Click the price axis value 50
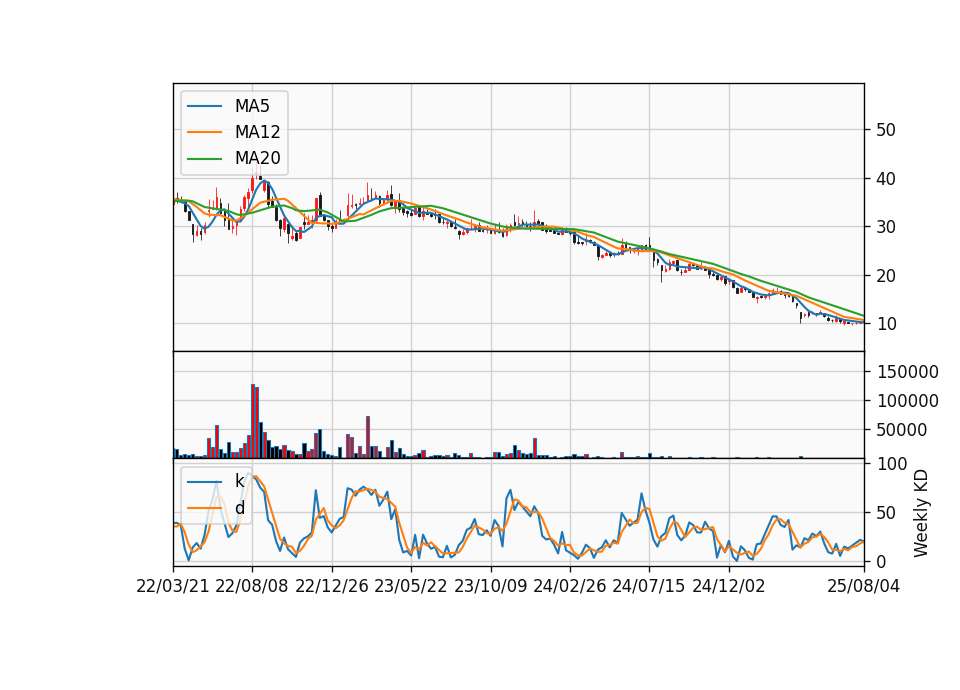960x690 pixels. pos(886,130)
